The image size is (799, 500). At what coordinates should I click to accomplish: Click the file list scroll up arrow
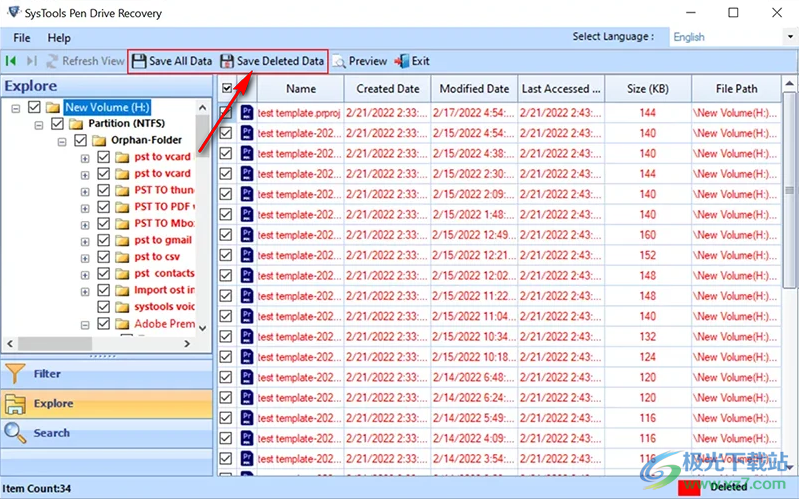pyautogui.click(x=789, y=84)
